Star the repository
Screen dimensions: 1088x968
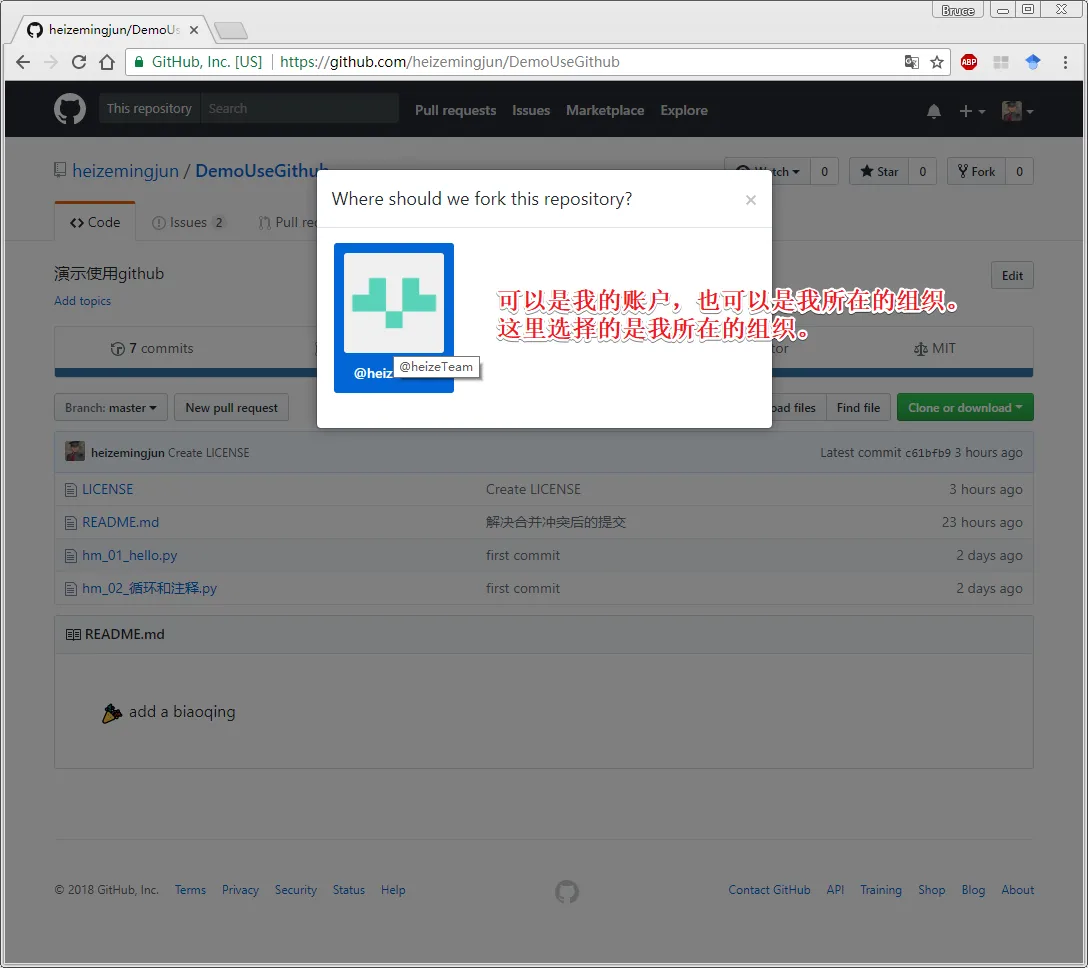(x=879, y=171)
